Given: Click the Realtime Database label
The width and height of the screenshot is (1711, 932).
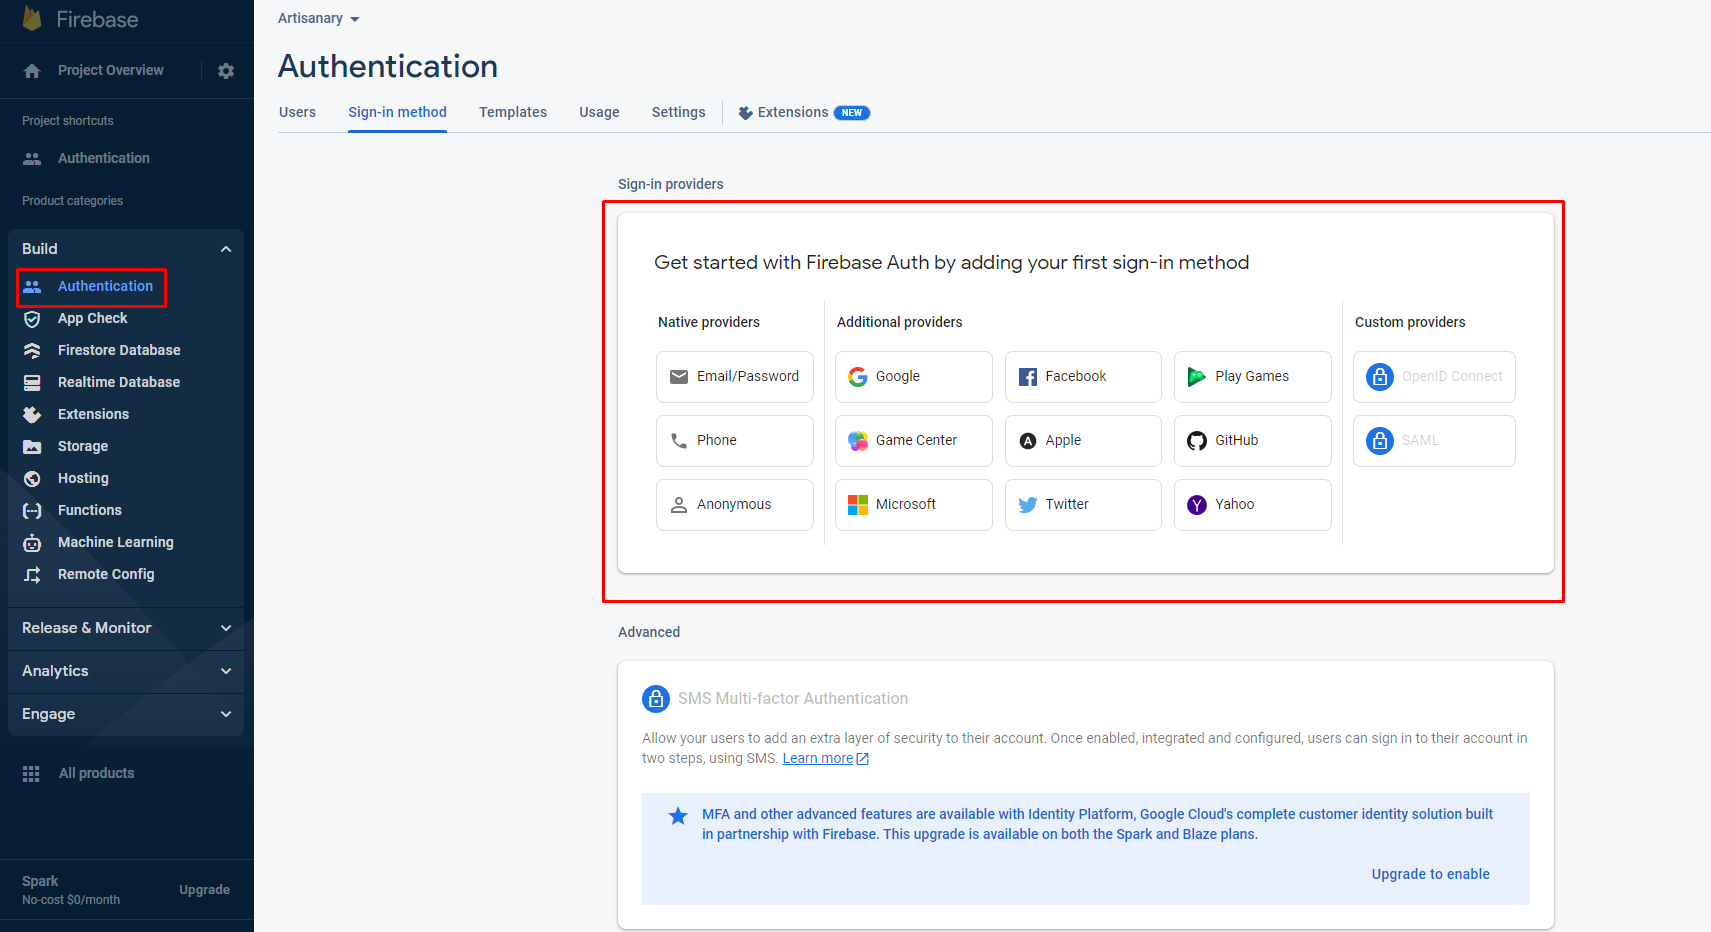Looking at the screenshot, I should [119, 382].
